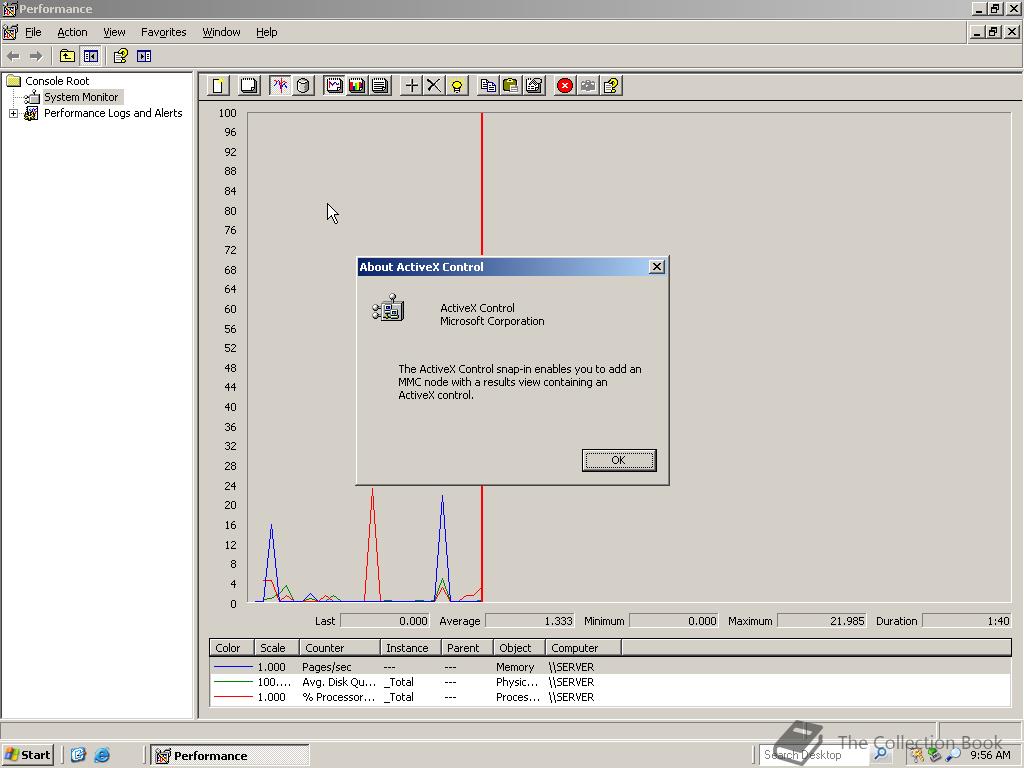The width and height of the screenshot is (1024, 768).
Task: Click the Computer column header
Action: 583,648
